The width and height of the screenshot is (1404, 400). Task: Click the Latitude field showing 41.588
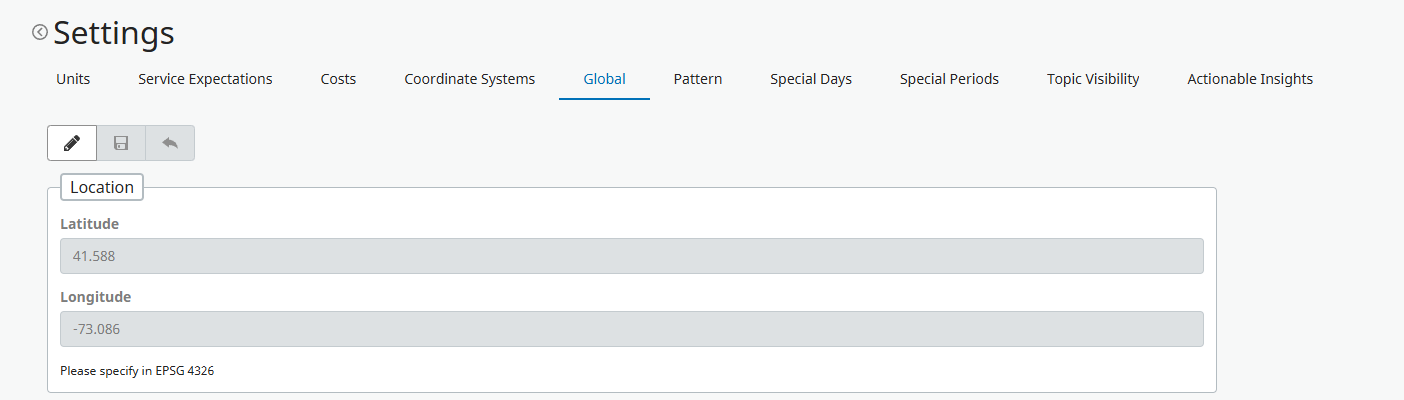pos(631,256)
